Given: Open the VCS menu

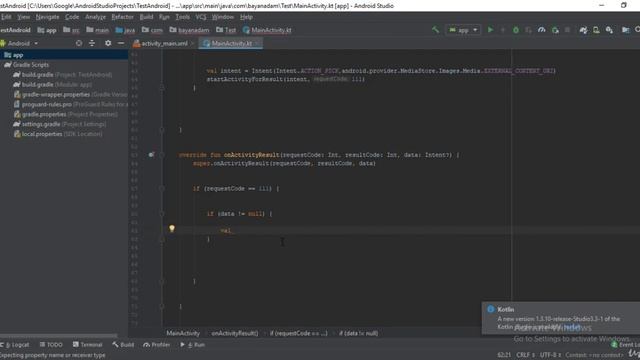Looking at the screenshot, I should point(201,17).
